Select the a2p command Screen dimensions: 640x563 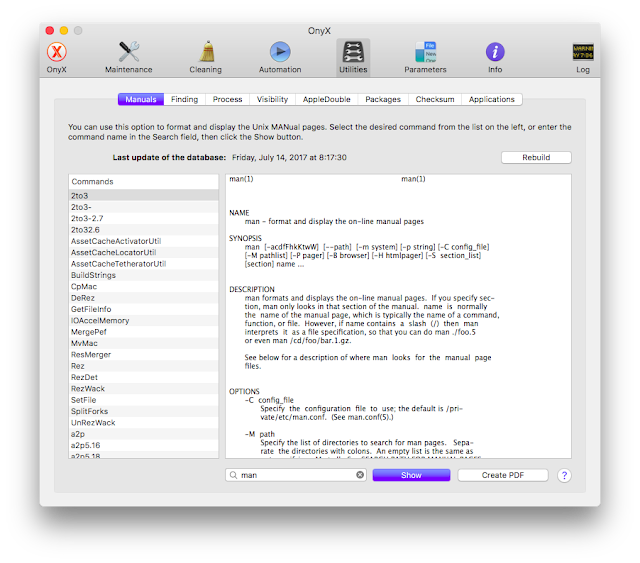143,434
